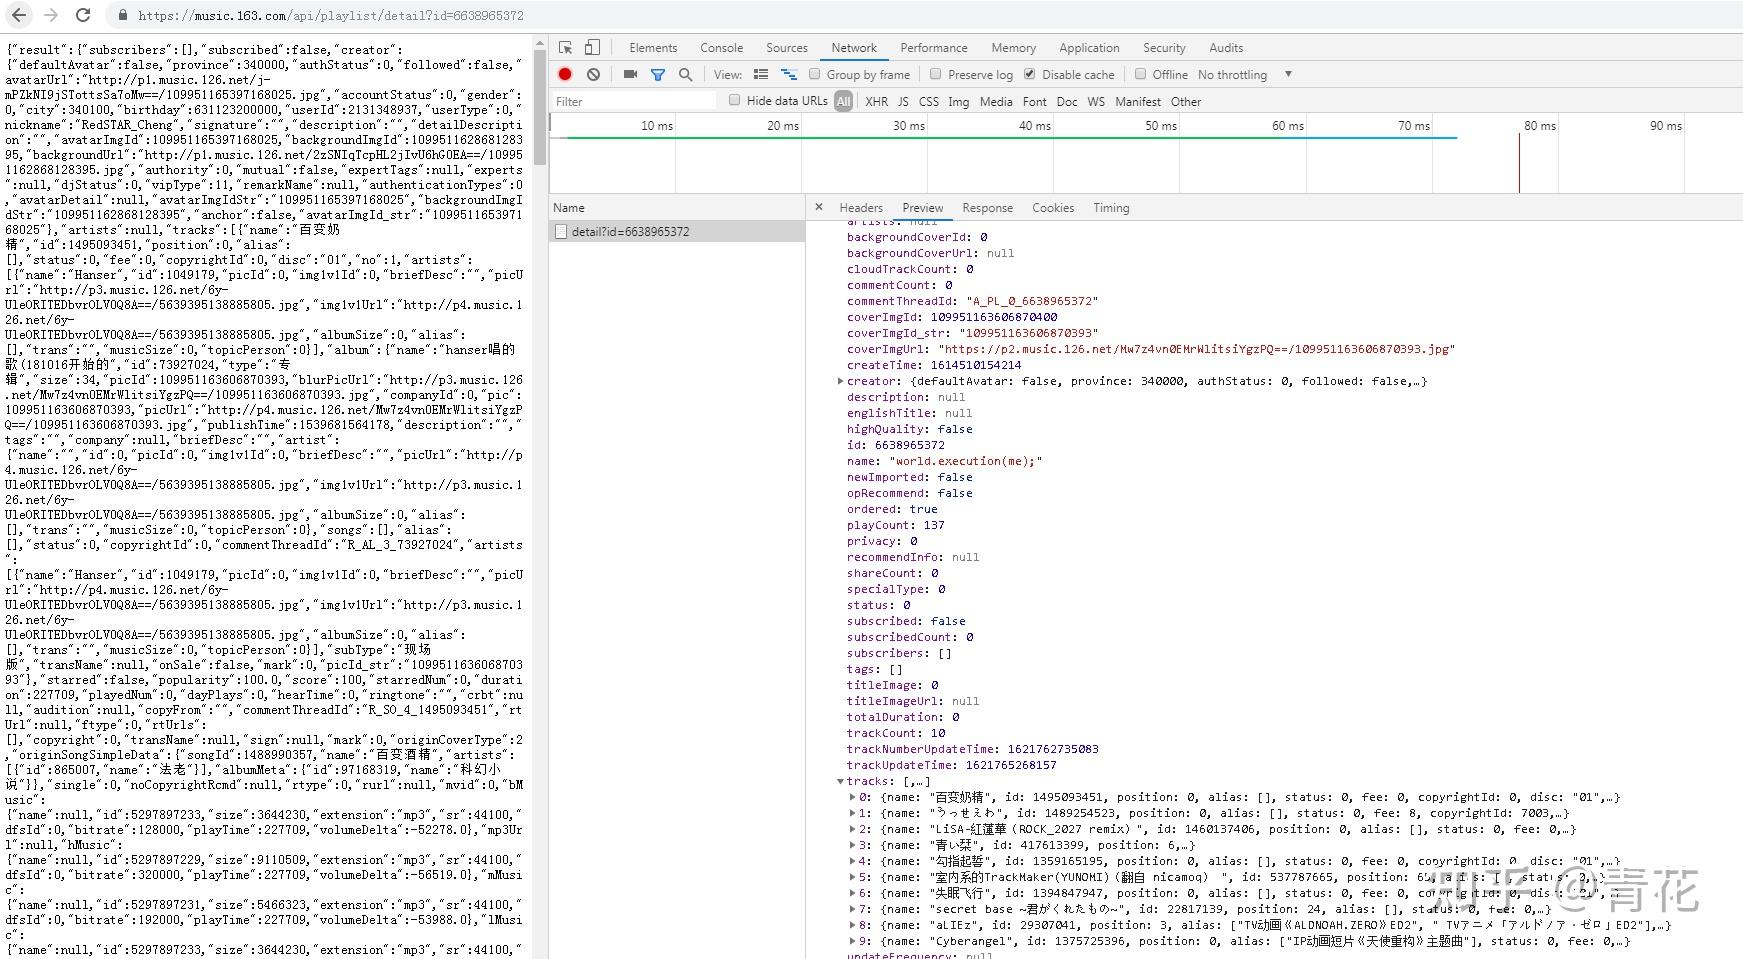The image size is (1743, 959).
Task: Open the Console panel tab
Action: (721, 48)
